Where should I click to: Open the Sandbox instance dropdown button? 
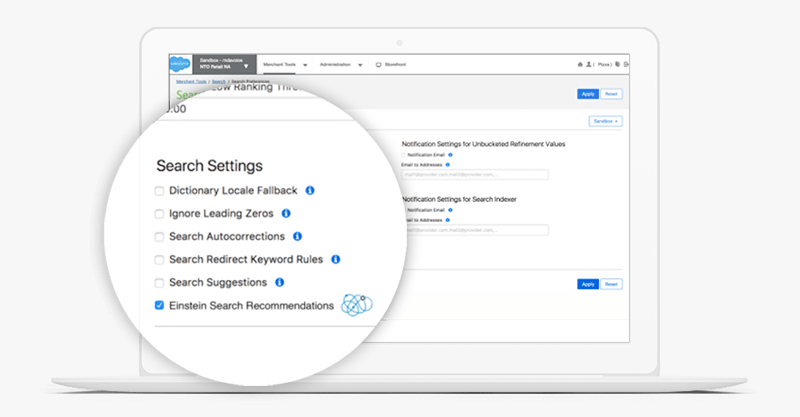click(x=606, y=121)
